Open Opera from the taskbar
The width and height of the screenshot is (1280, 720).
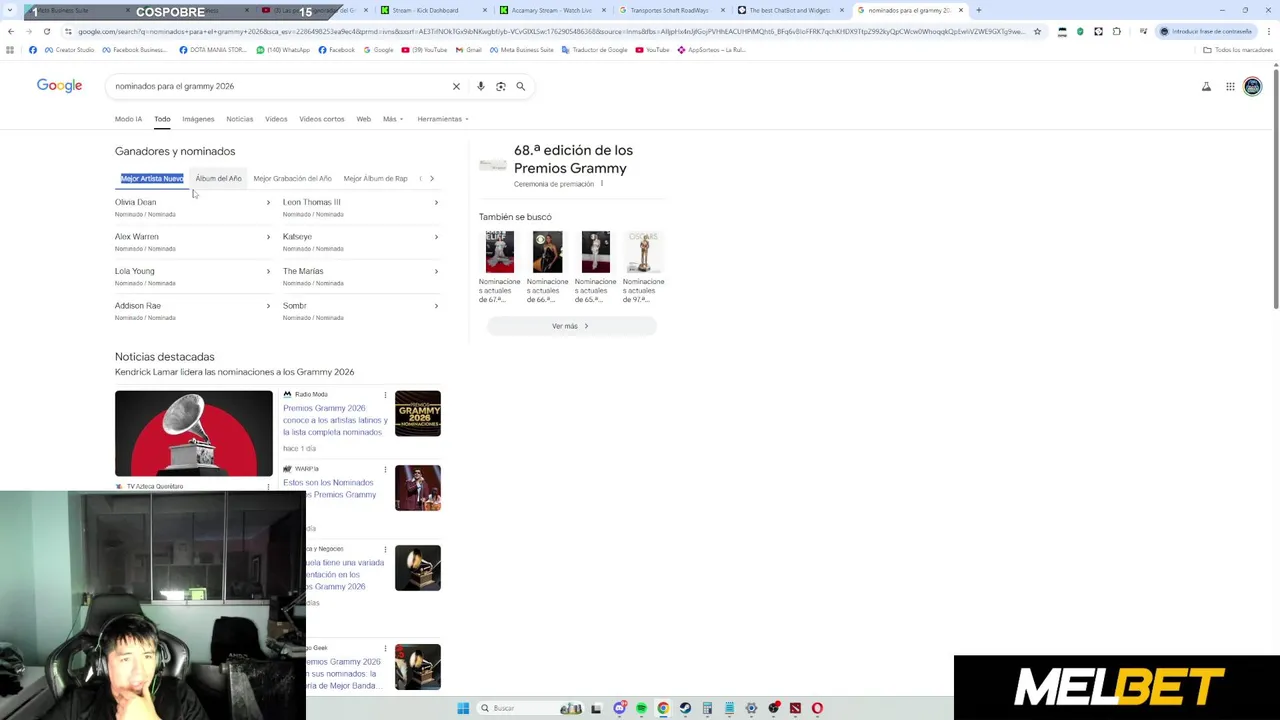point(817,708)
